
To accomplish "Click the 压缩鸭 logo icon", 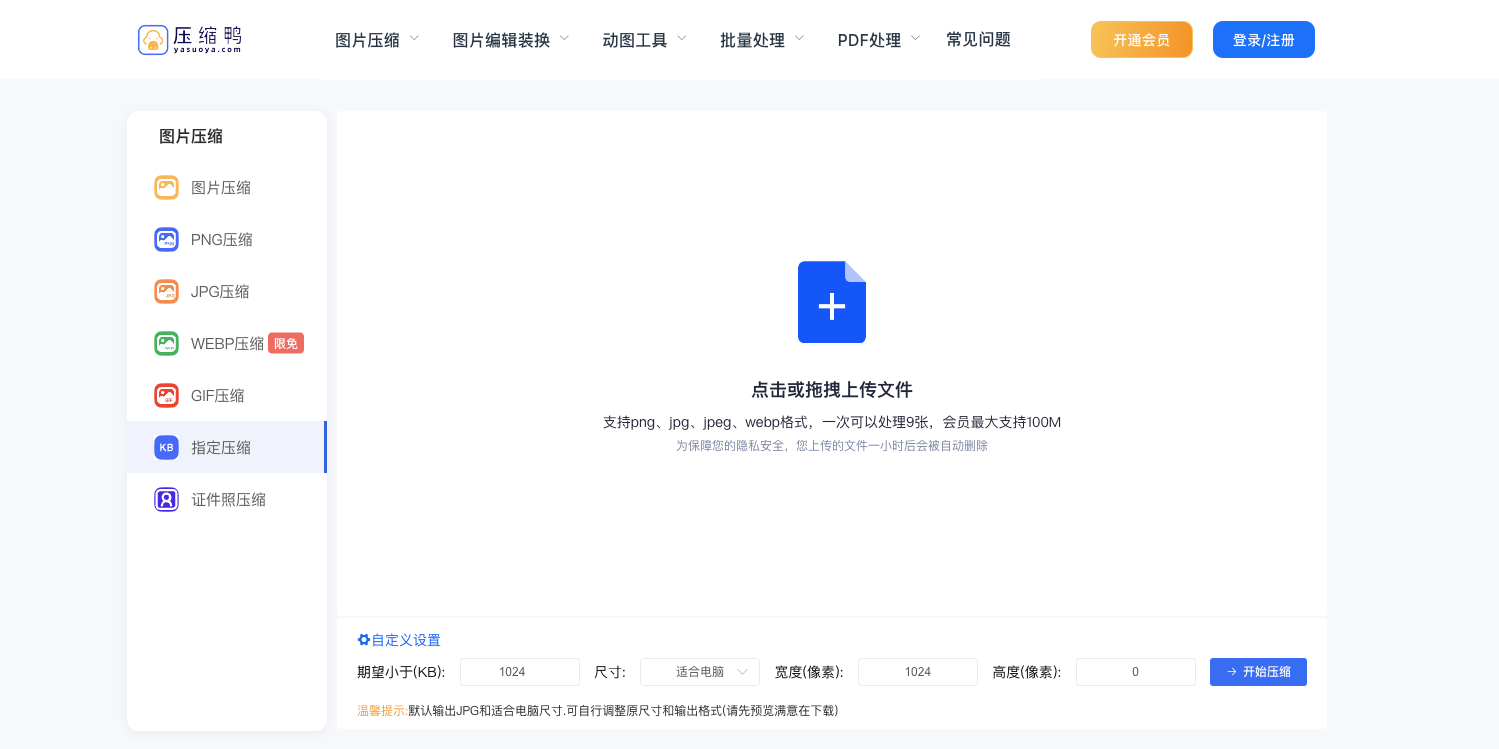I will coord(152,40).
